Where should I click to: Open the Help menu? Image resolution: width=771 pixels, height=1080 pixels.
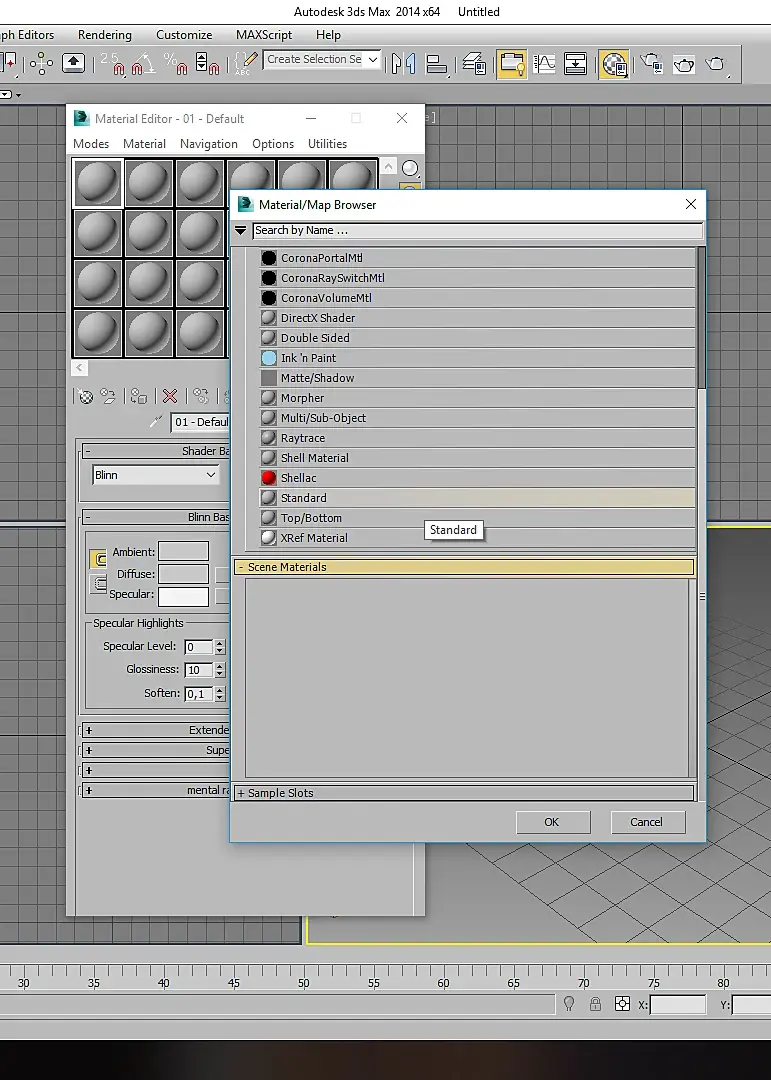[x=328, y=34]
